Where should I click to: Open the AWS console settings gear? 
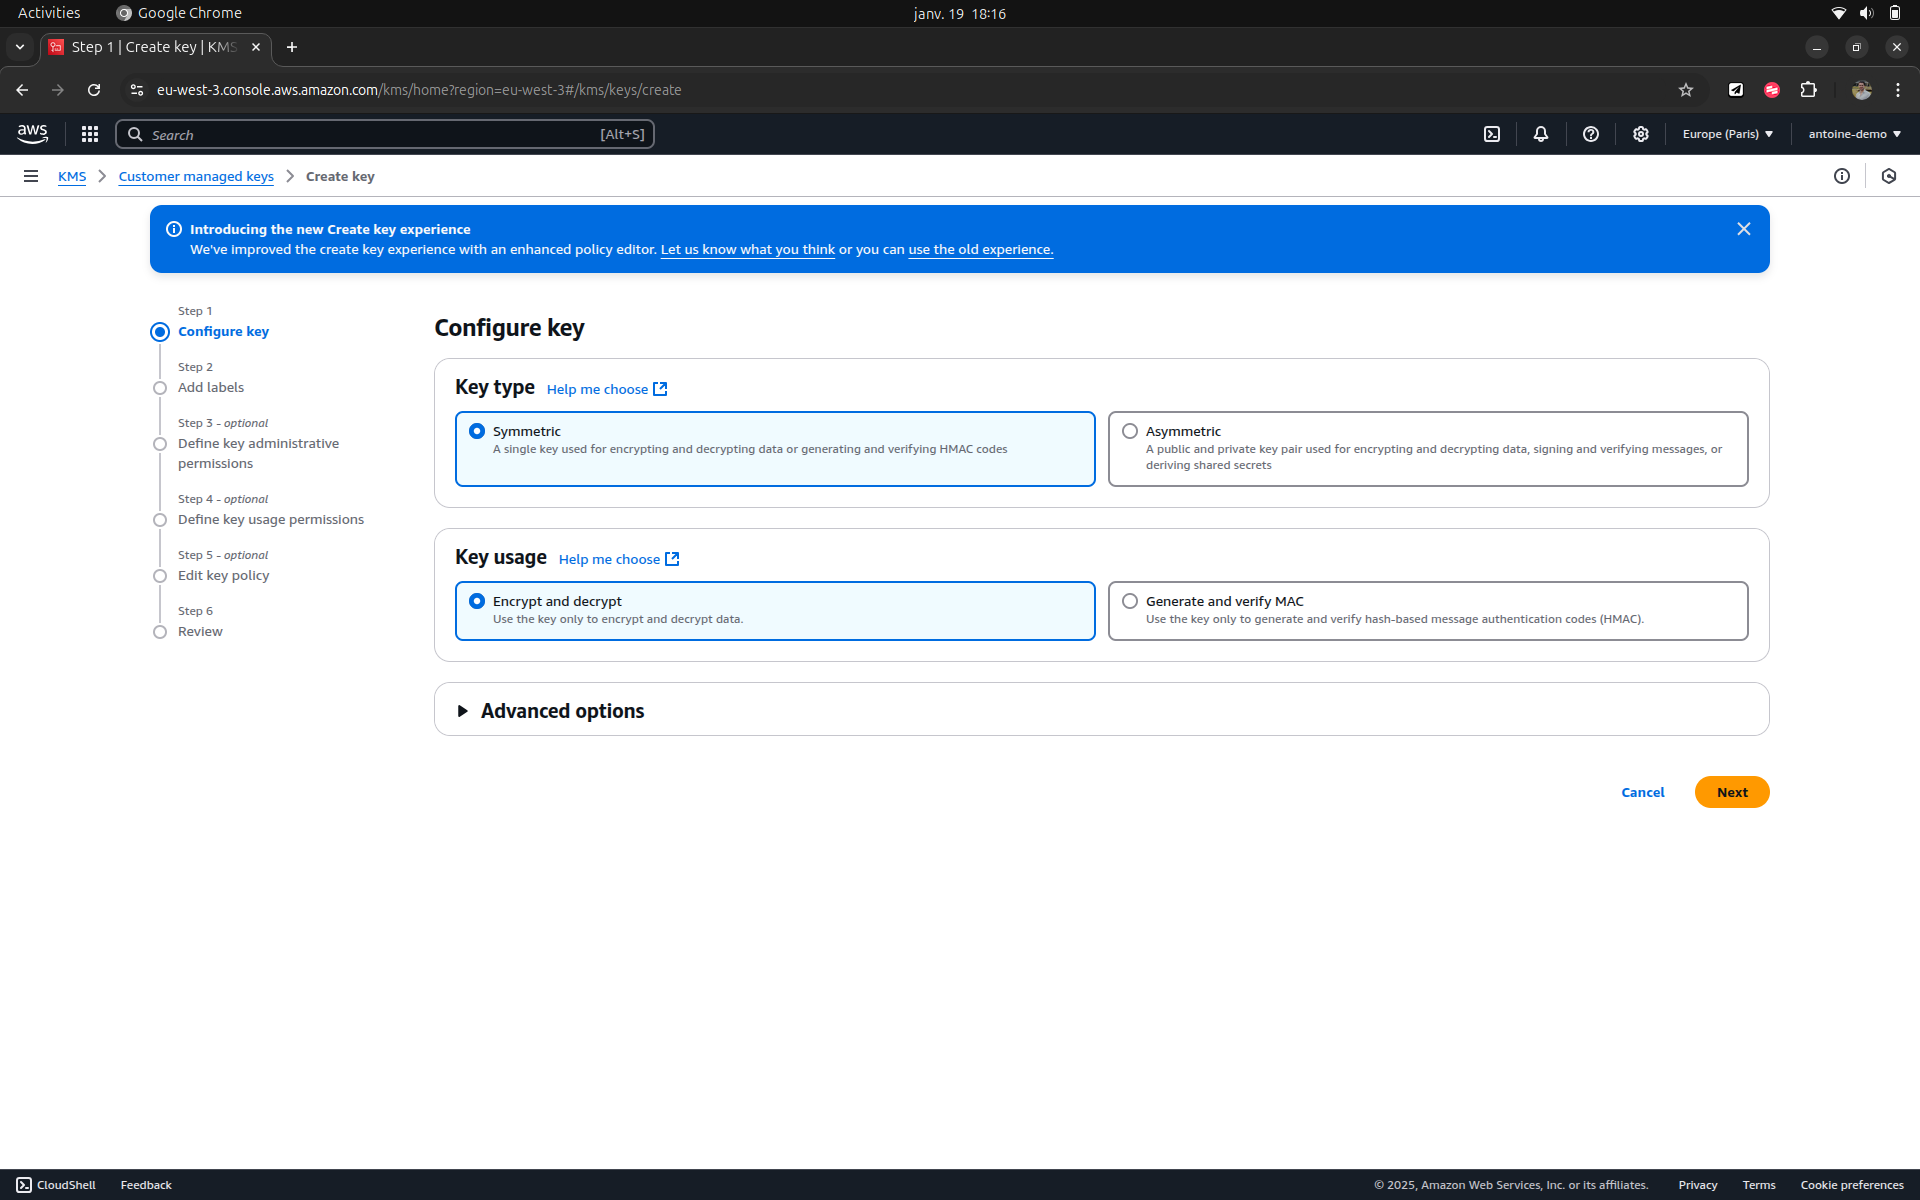pos(1641,134)
